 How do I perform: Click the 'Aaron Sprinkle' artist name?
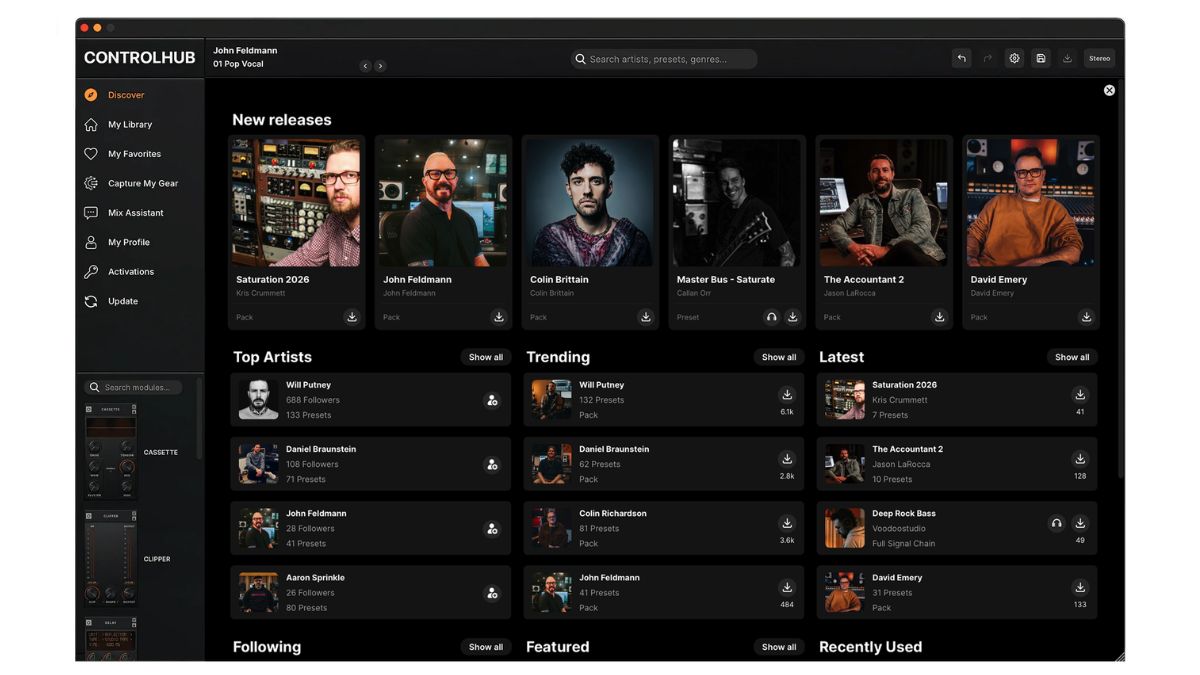[315, 578]
